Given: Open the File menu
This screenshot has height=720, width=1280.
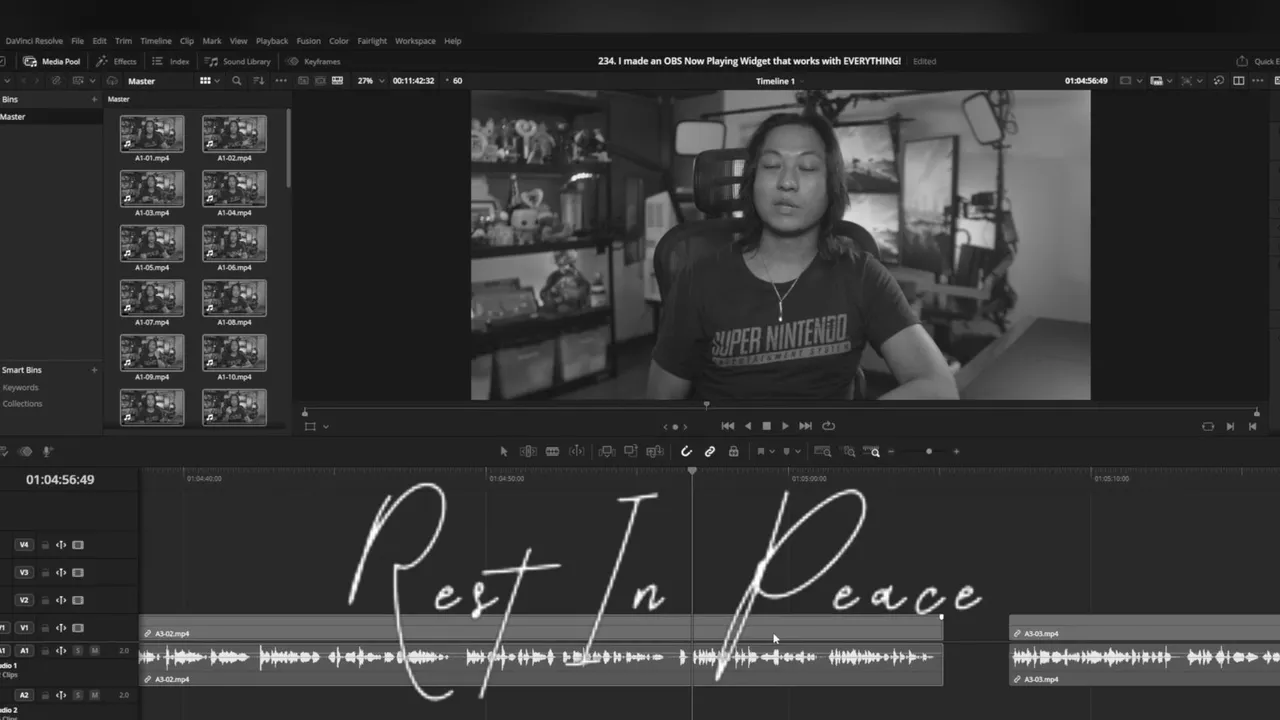Looking at the screenshot, I should pos(77,41).
